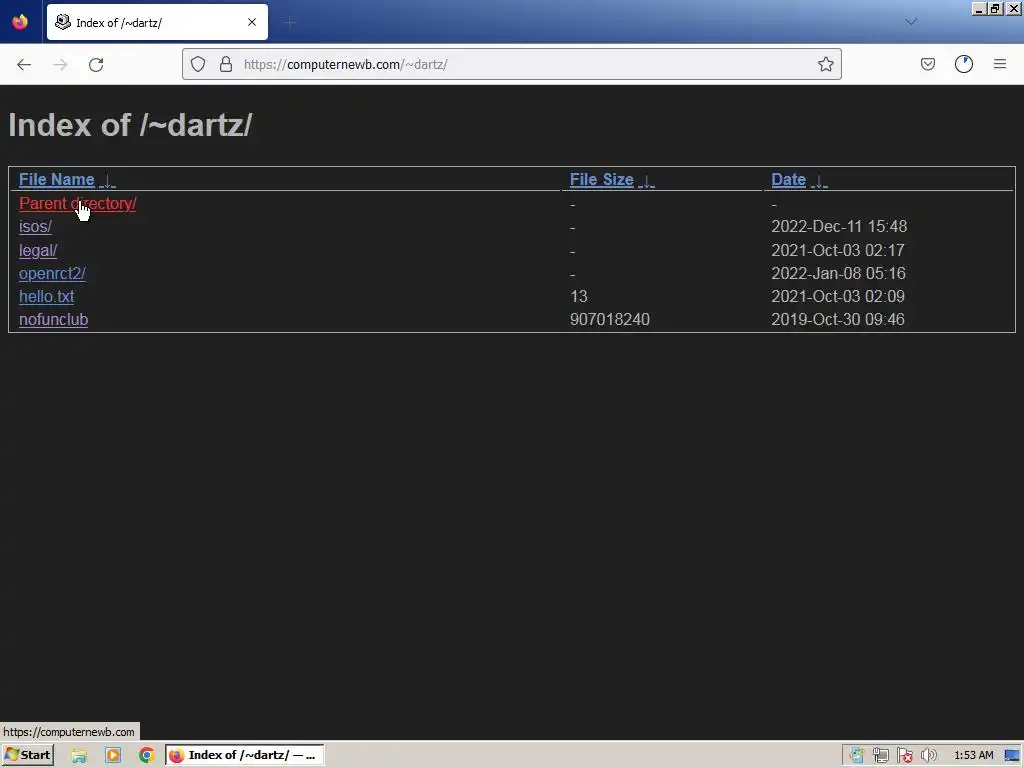Image resolution: width=1024 pixels, height=768 pixels.
Task: Click the show desktop icon after the clock
Action: pyautogui.click(x=1013, y=756)
